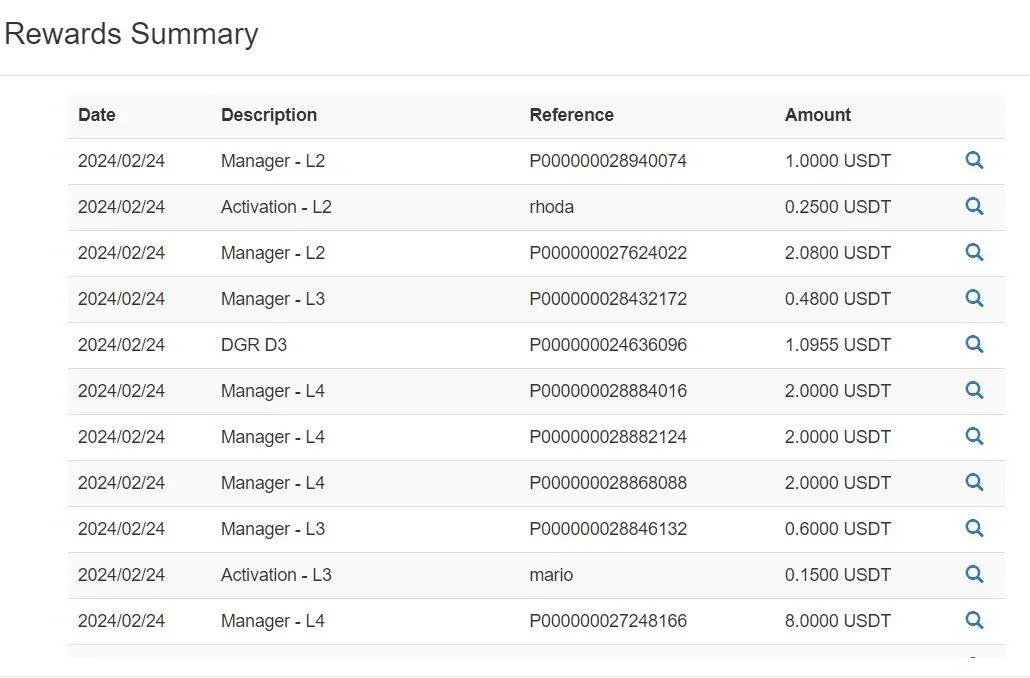Select the 0.2500 USDT amount

838,207
